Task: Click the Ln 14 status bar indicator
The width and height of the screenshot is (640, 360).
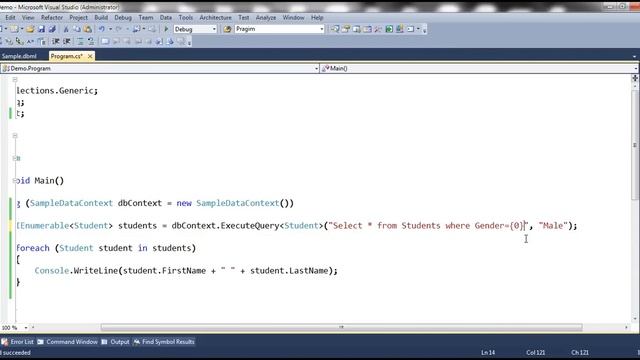Action: (488, 353)
